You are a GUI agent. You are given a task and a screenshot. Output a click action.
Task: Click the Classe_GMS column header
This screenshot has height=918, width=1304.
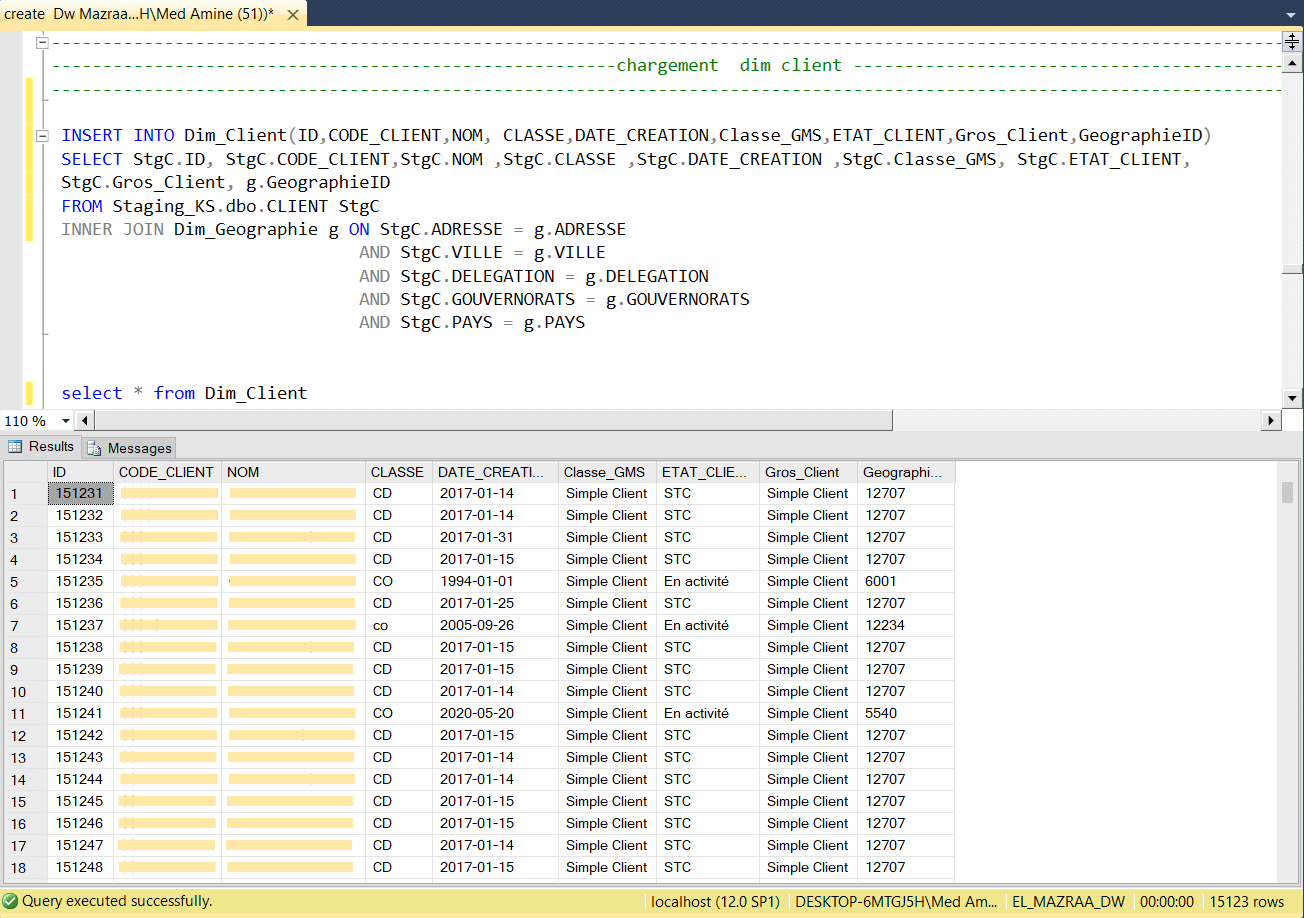point(607,472)
